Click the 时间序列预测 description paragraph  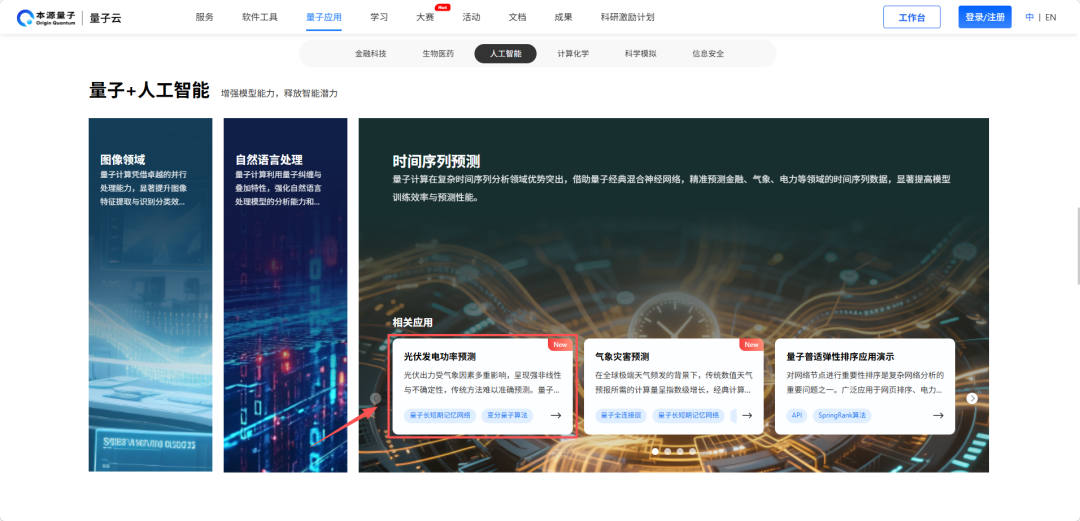pyautogui.click(x=672, y=187)
